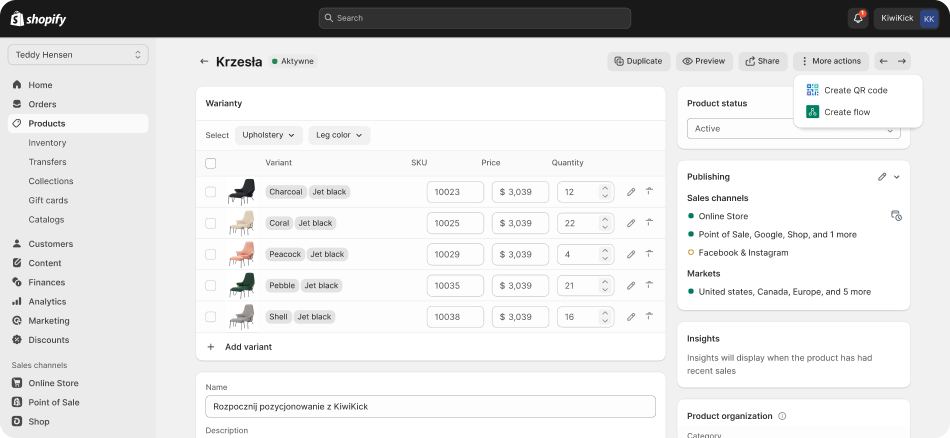This screenshot has width=950, height=438.
Task: Check the Peacock variant checkbox
Action: point(211,254)
